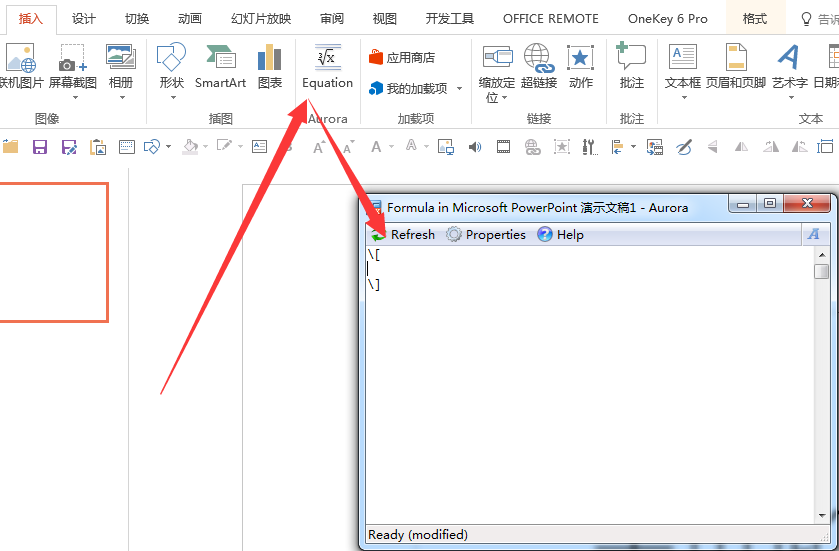Screen dimensions: 839x551
Task: Click the decrease font size icon
Action: [x=348, y=147]
